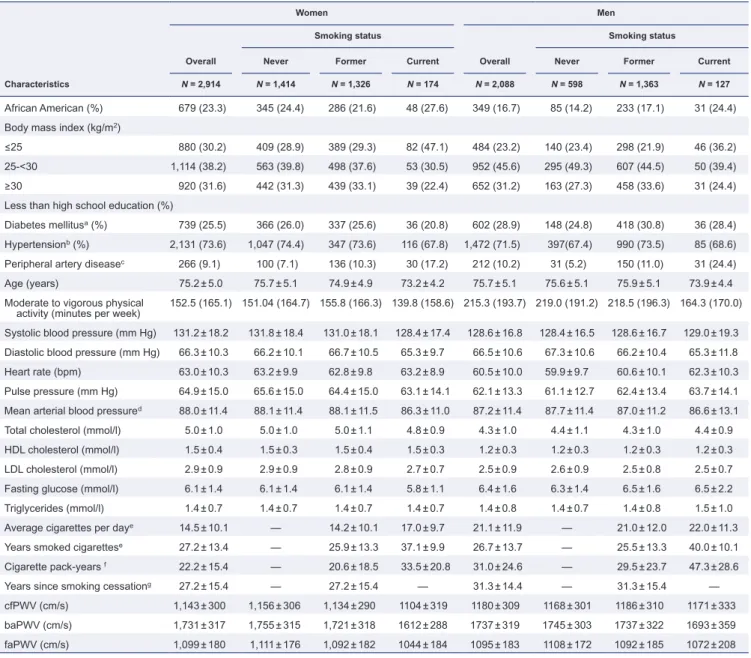This screenshot has height=658, width=751.
Task: Select the cell '397(67.4)'
Action: [x=569, y=245]
